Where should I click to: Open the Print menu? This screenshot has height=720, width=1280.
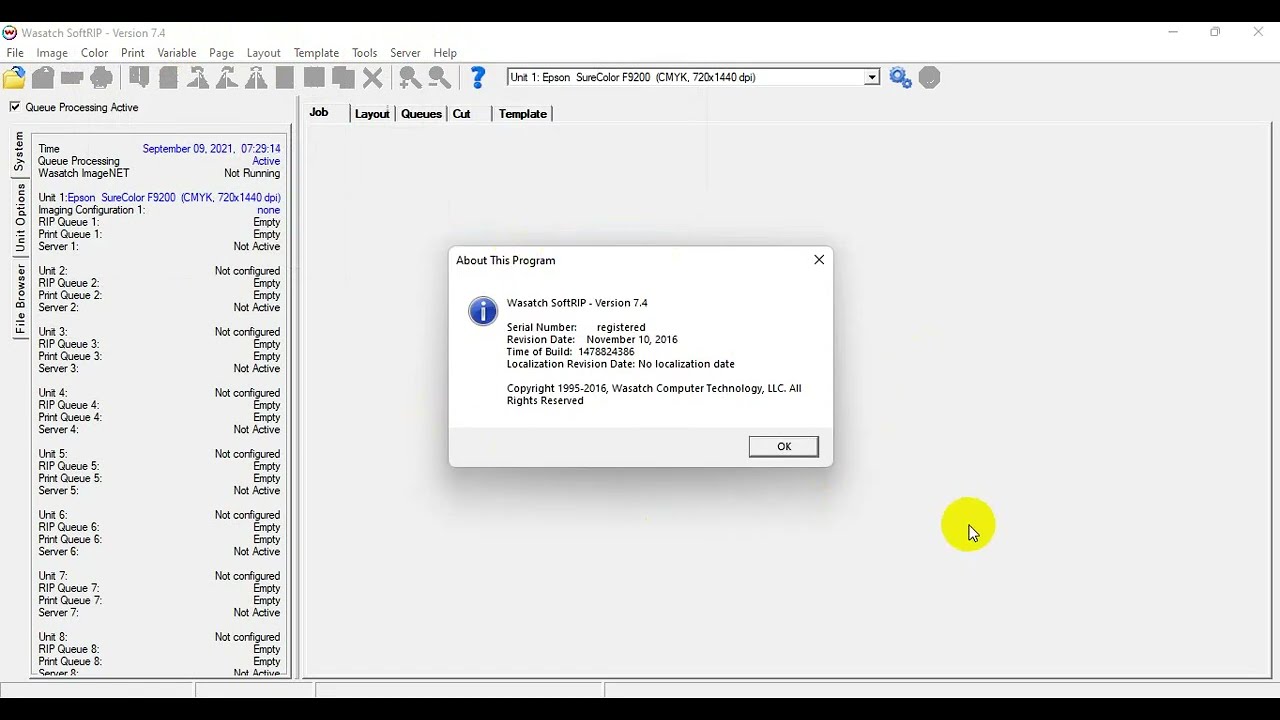[133, 53]
